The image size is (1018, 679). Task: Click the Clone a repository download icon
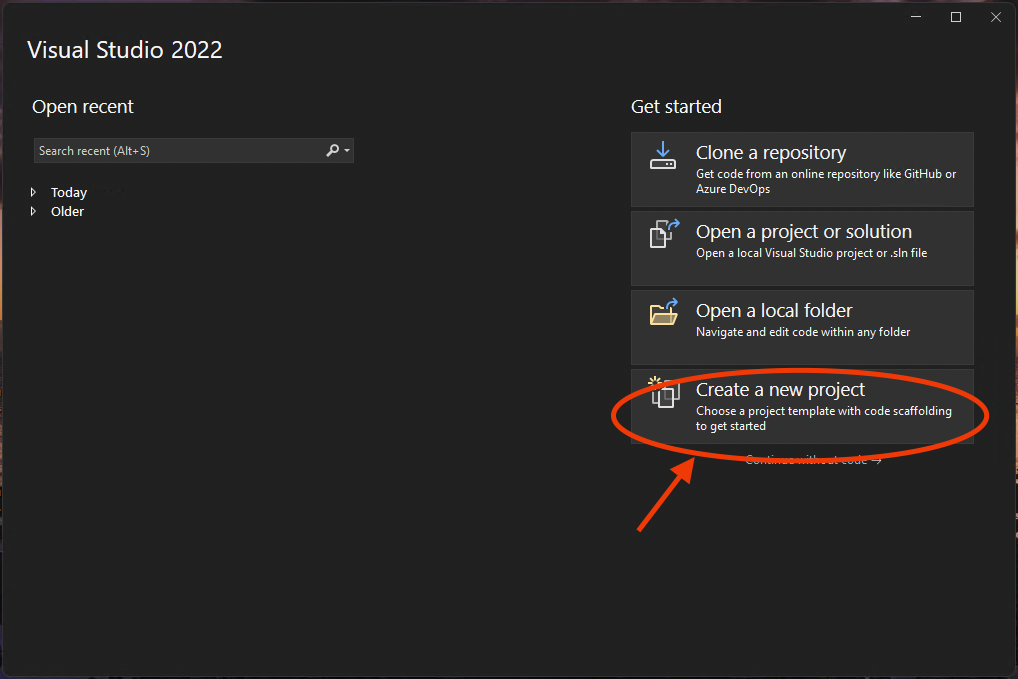[663, 155]
